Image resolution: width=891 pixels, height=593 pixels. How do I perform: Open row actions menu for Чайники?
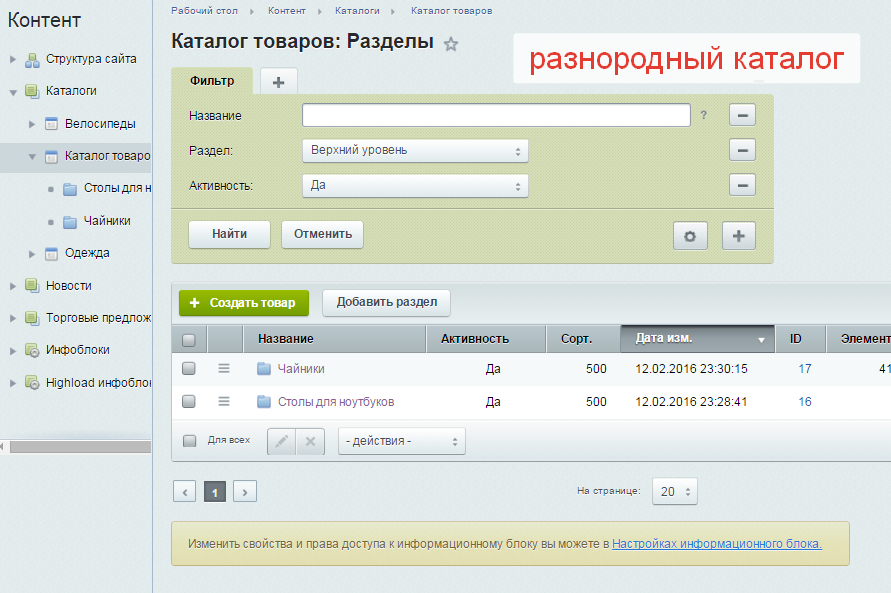224,369
